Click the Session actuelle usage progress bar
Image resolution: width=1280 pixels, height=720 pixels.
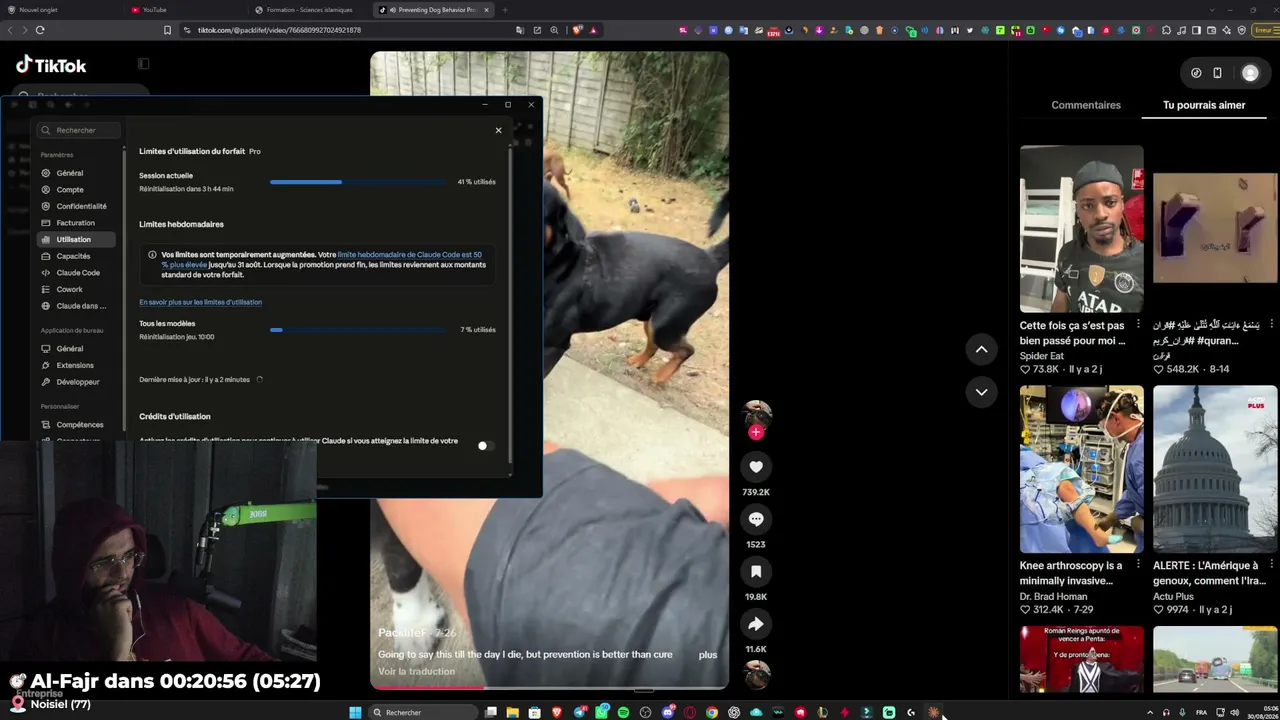click(x=358, y=182)
